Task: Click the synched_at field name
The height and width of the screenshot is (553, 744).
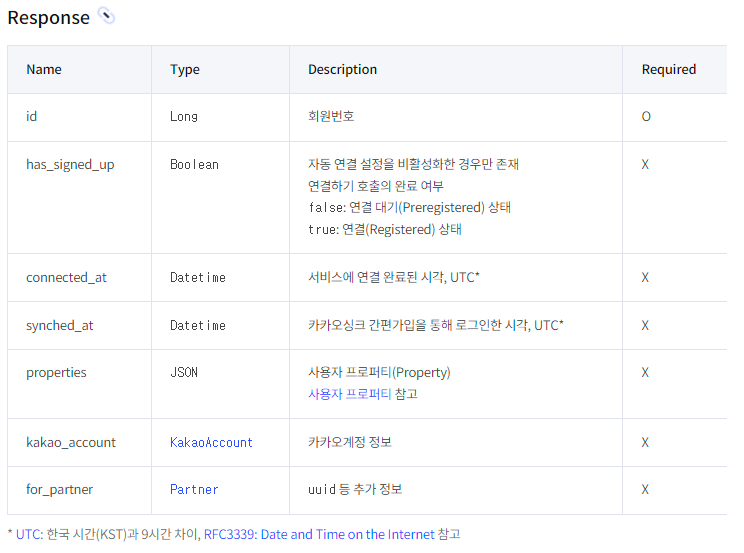Action: 60,325
